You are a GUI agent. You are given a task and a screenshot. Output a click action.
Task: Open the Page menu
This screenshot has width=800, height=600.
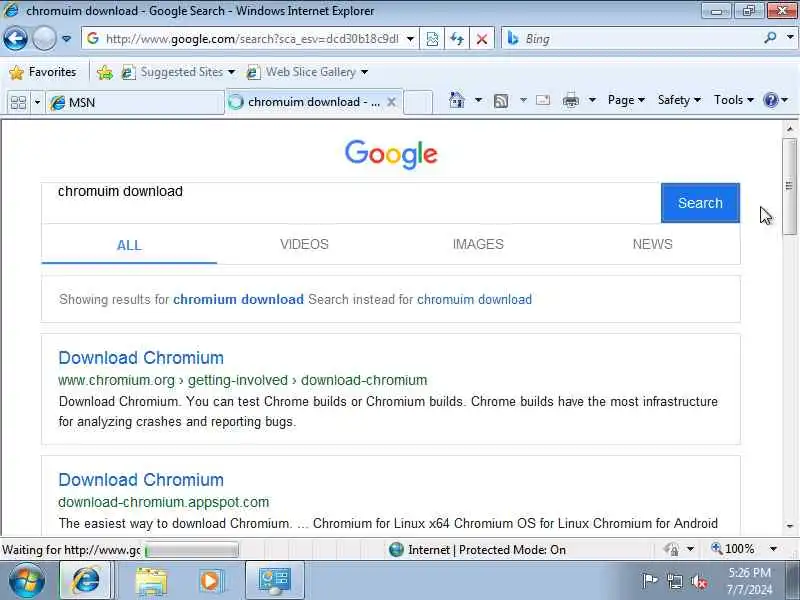pos(626,100)
